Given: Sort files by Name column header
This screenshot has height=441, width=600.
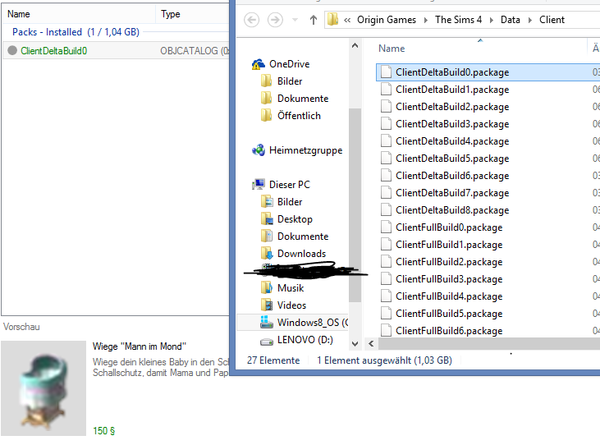Looking at the screenshot, I should (x=391, y=49).
